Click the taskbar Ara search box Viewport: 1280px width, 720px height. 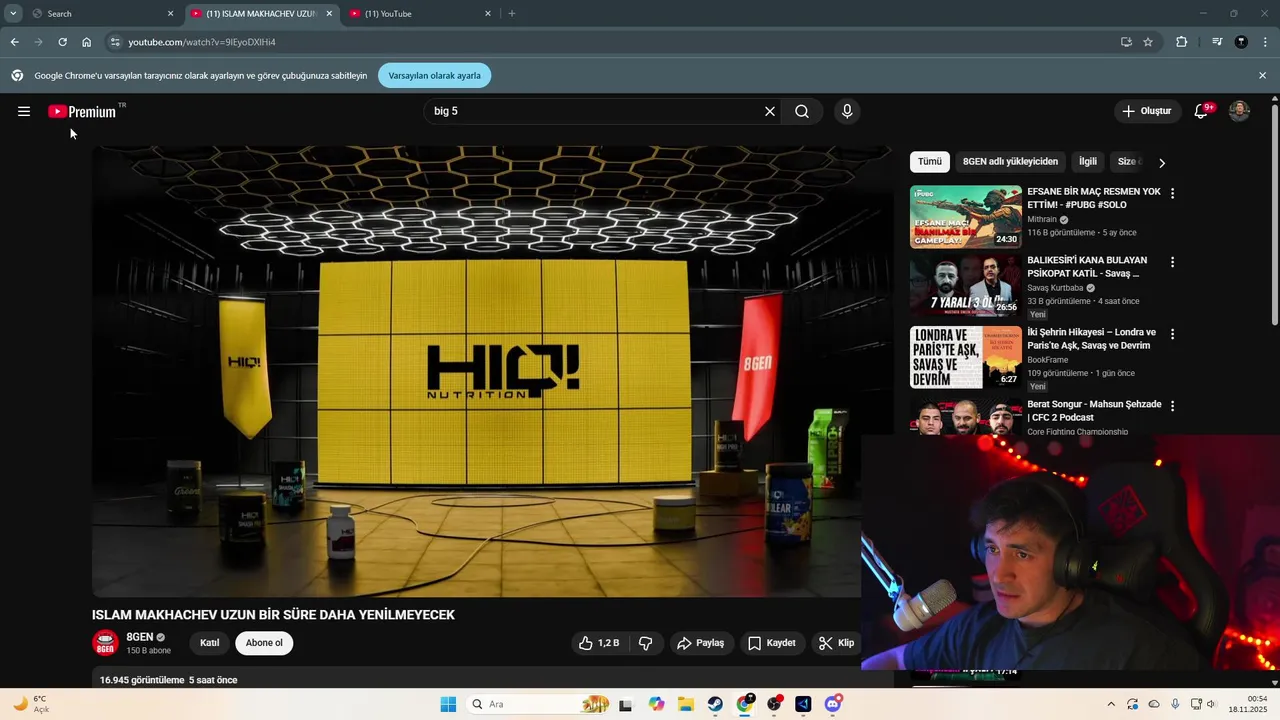[x=539, y=704]
